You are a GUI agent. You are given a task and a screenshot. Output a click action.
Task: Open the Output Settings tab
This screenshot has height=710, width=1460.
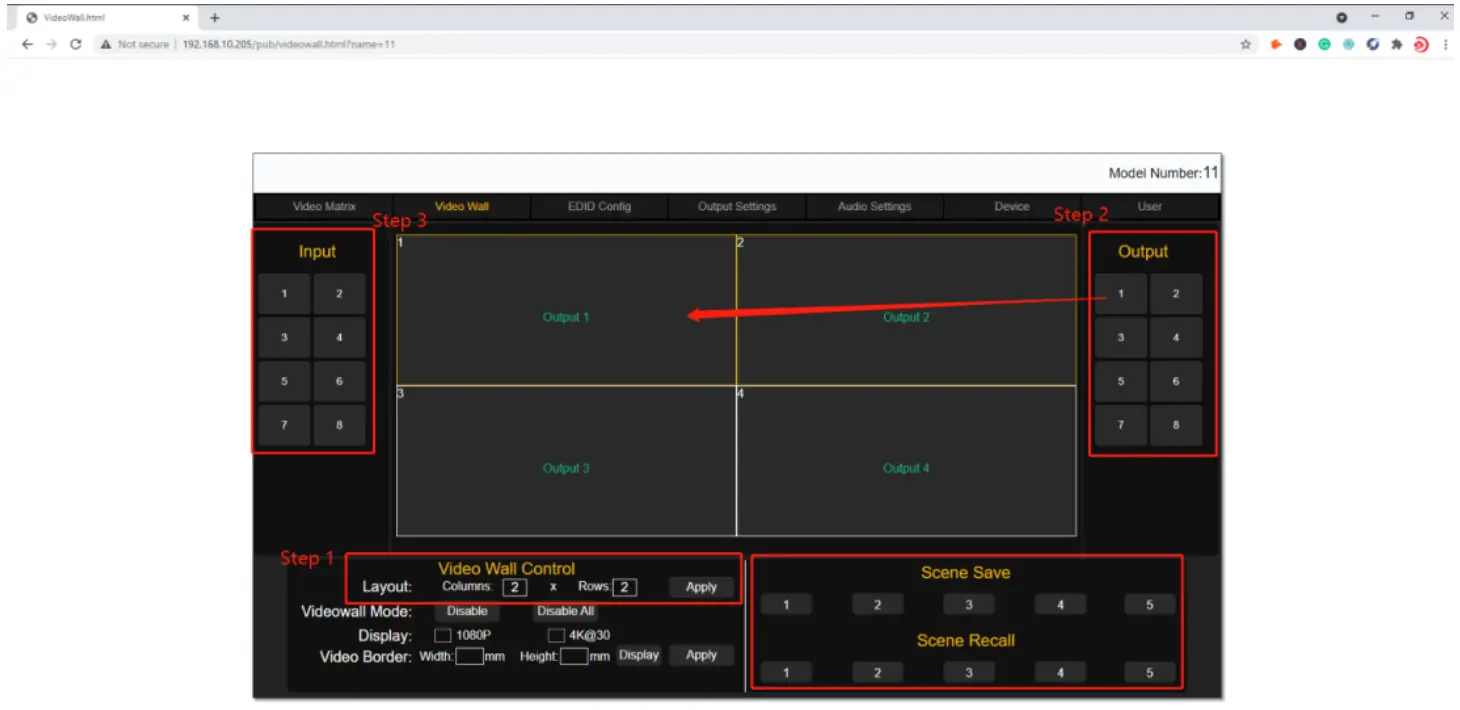click(737, 207)
